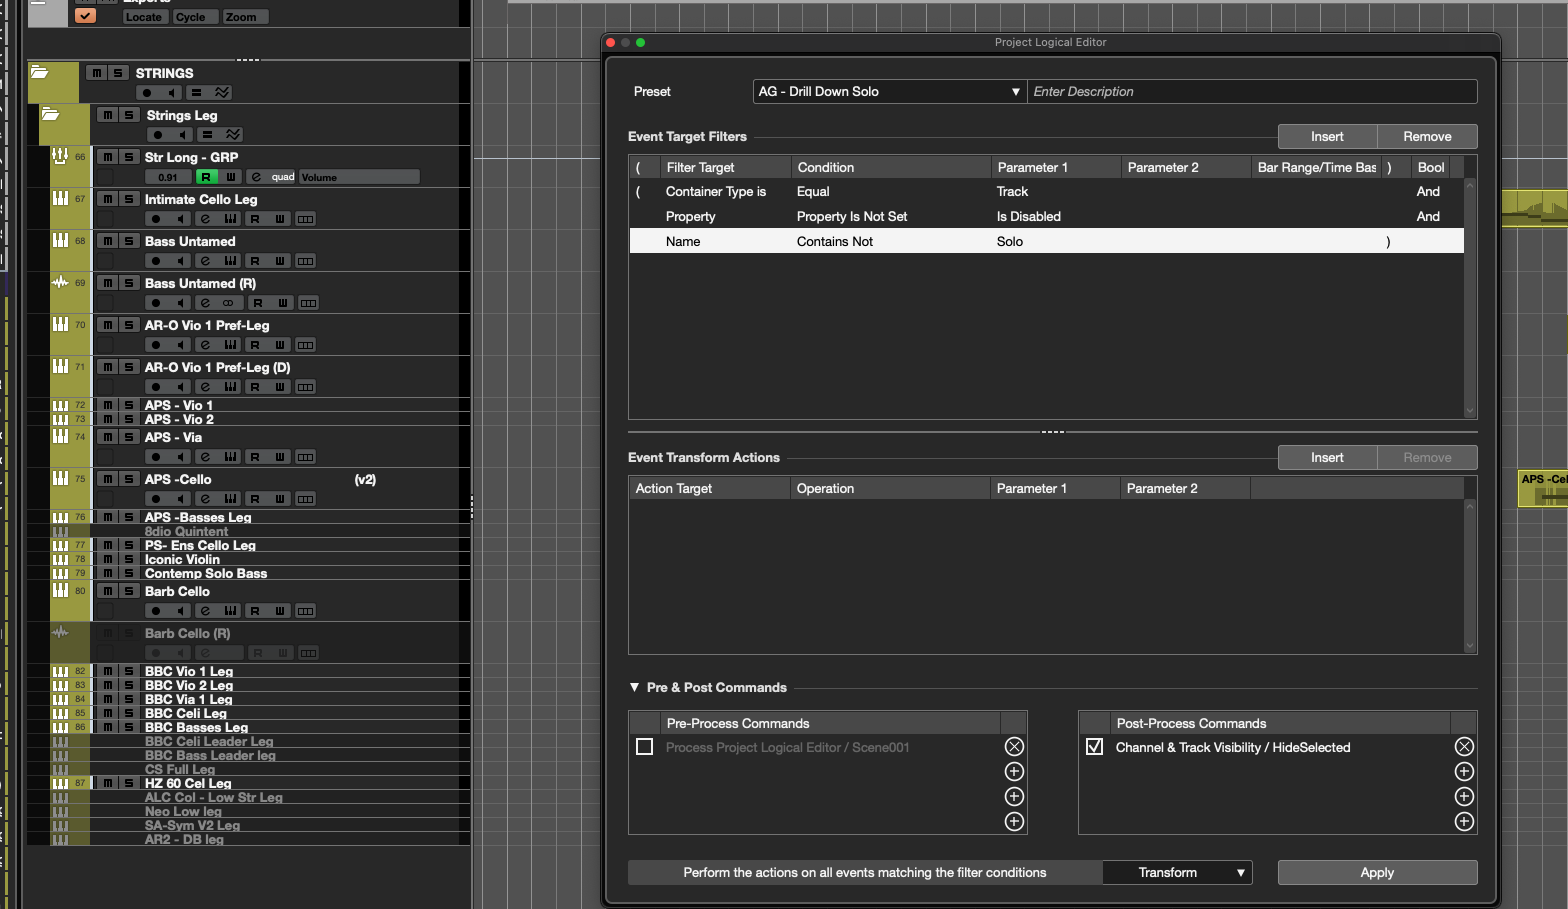Screen dimensions: 1568x909
Task: Mute the STRINGS folder track
Action: pyautogui.click(x=97, y=73)
